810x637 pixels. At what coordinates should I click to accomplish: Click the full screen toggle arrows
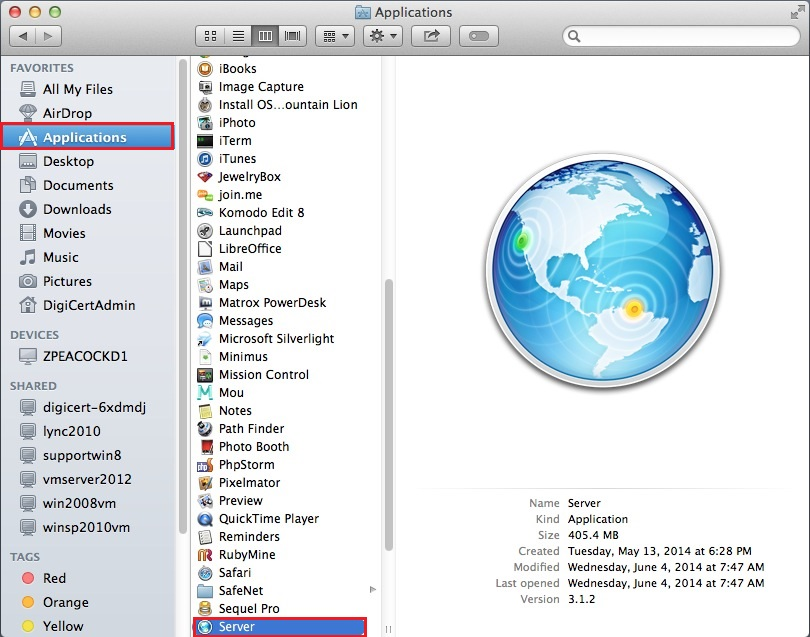(x=797, y=12)
